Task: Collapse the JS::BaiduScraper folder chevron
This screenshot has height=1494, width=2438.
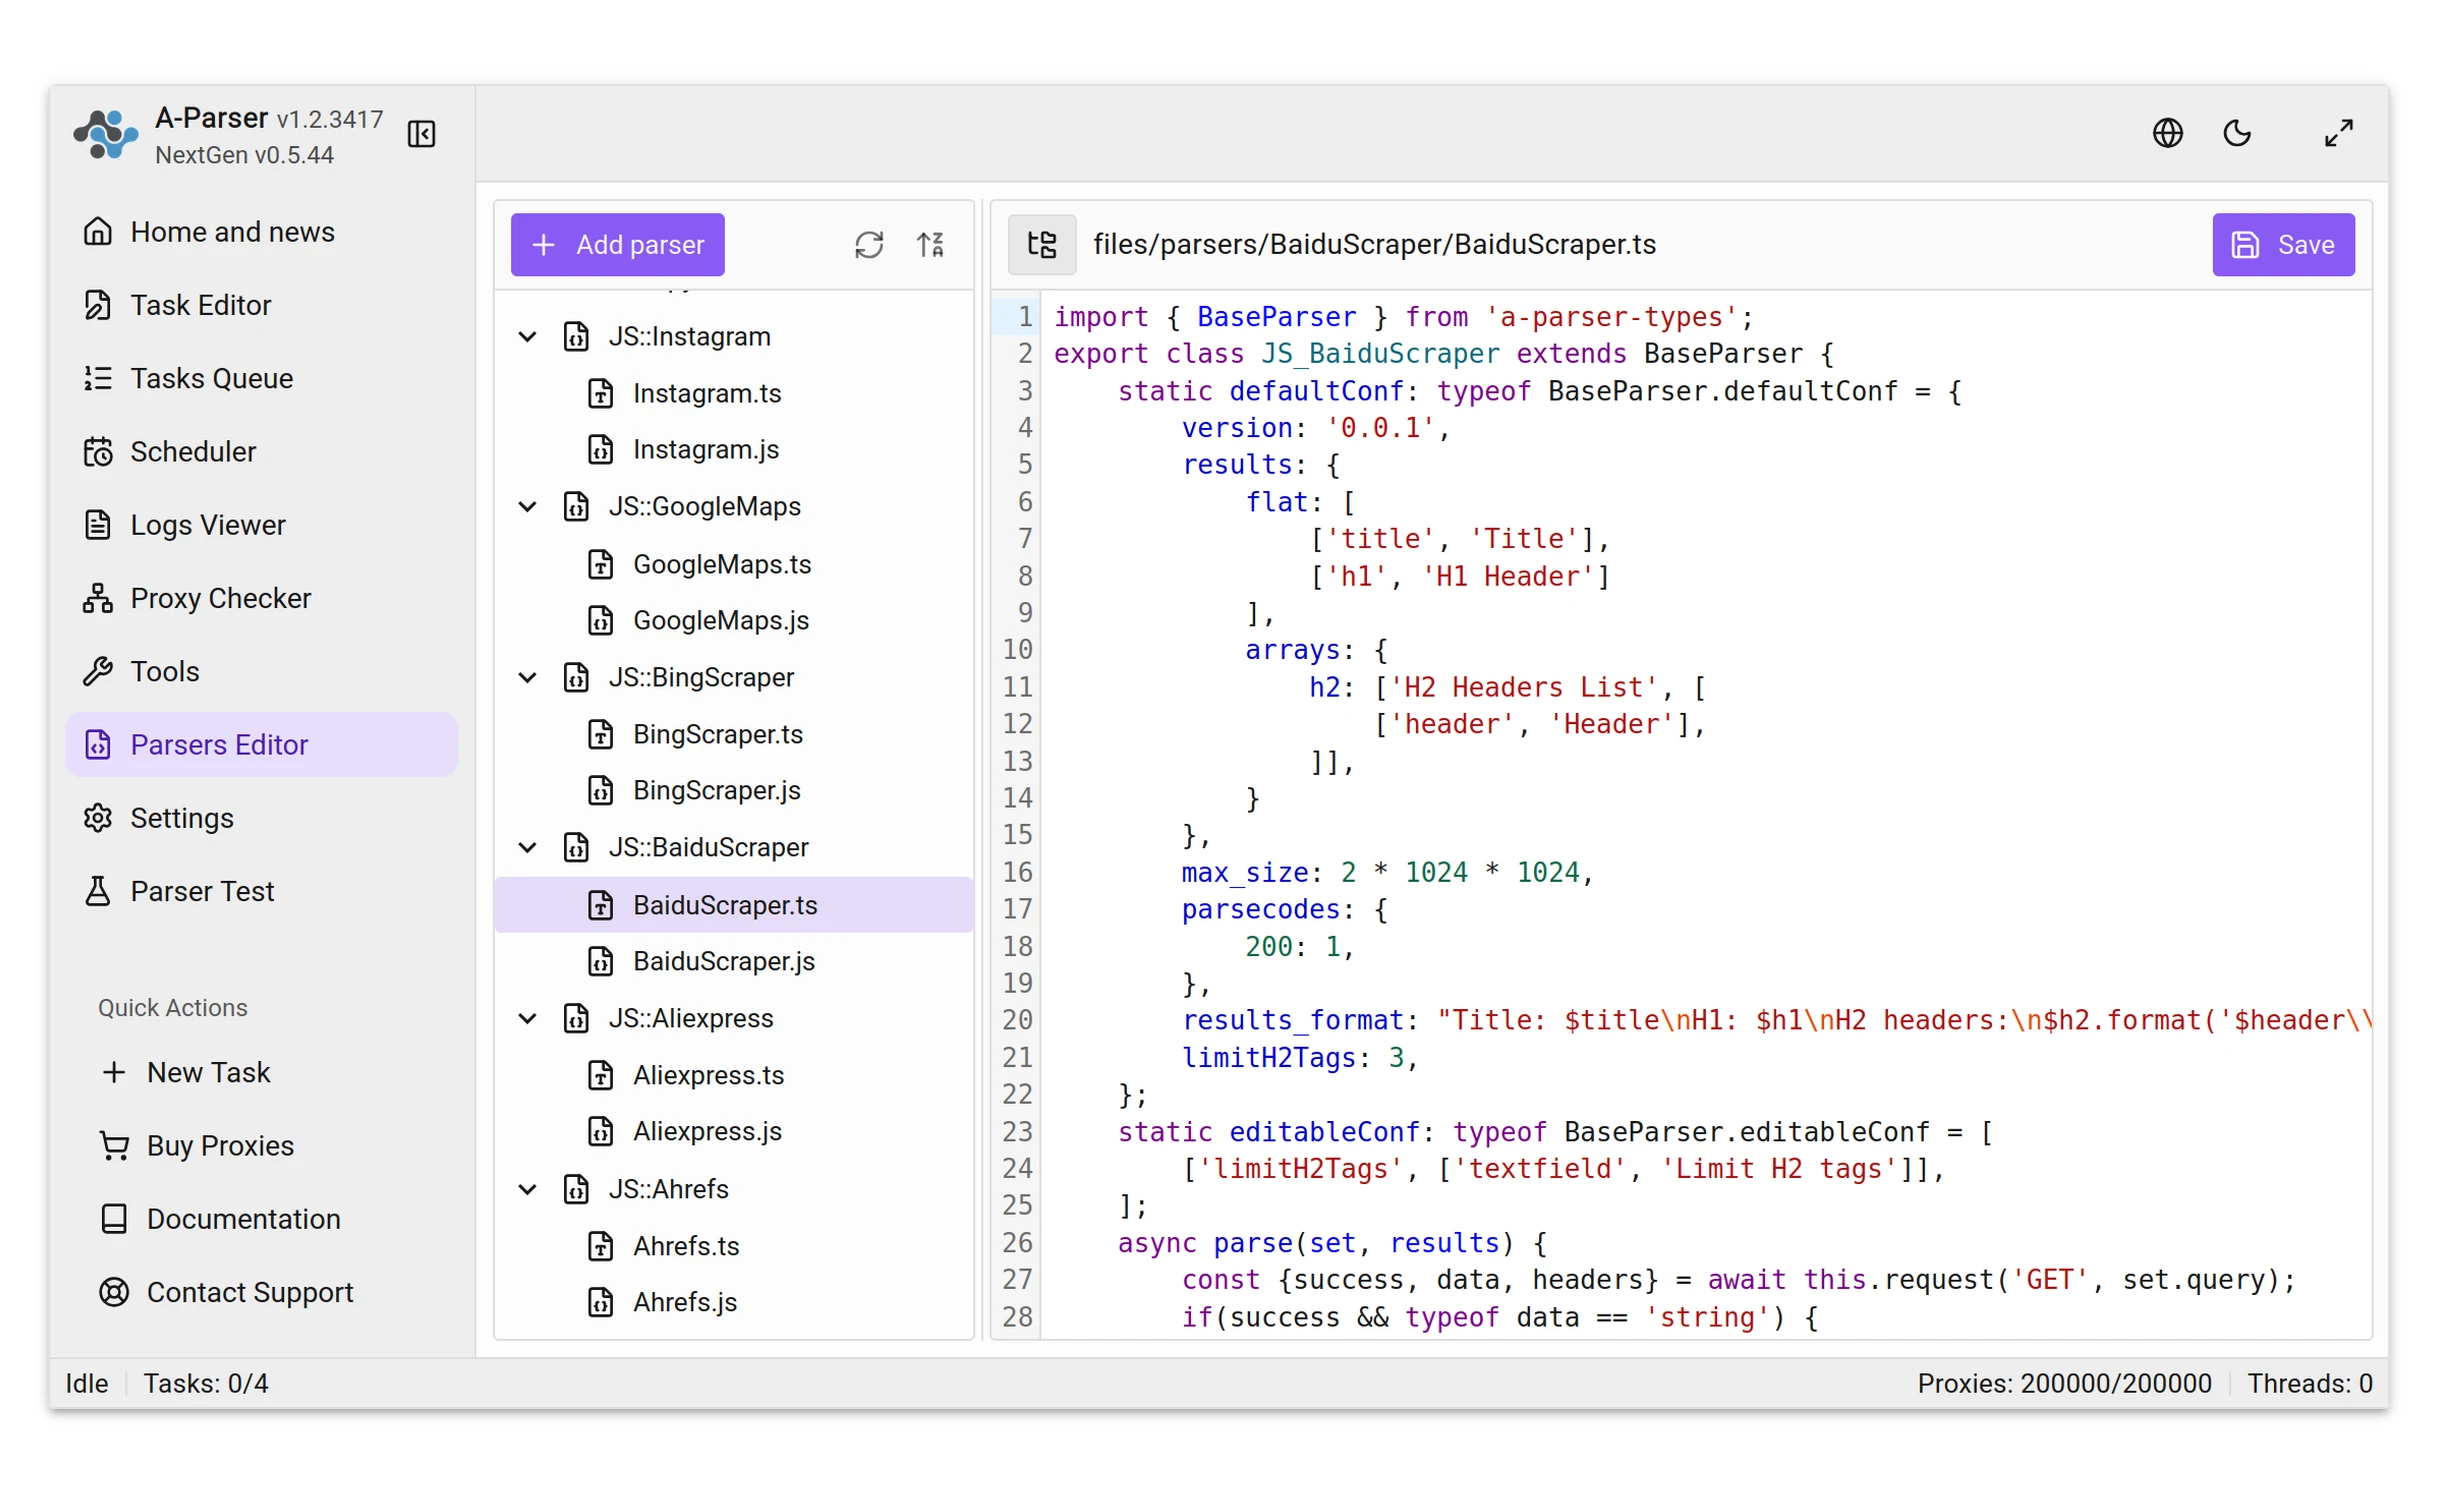Action: point(527,847)
